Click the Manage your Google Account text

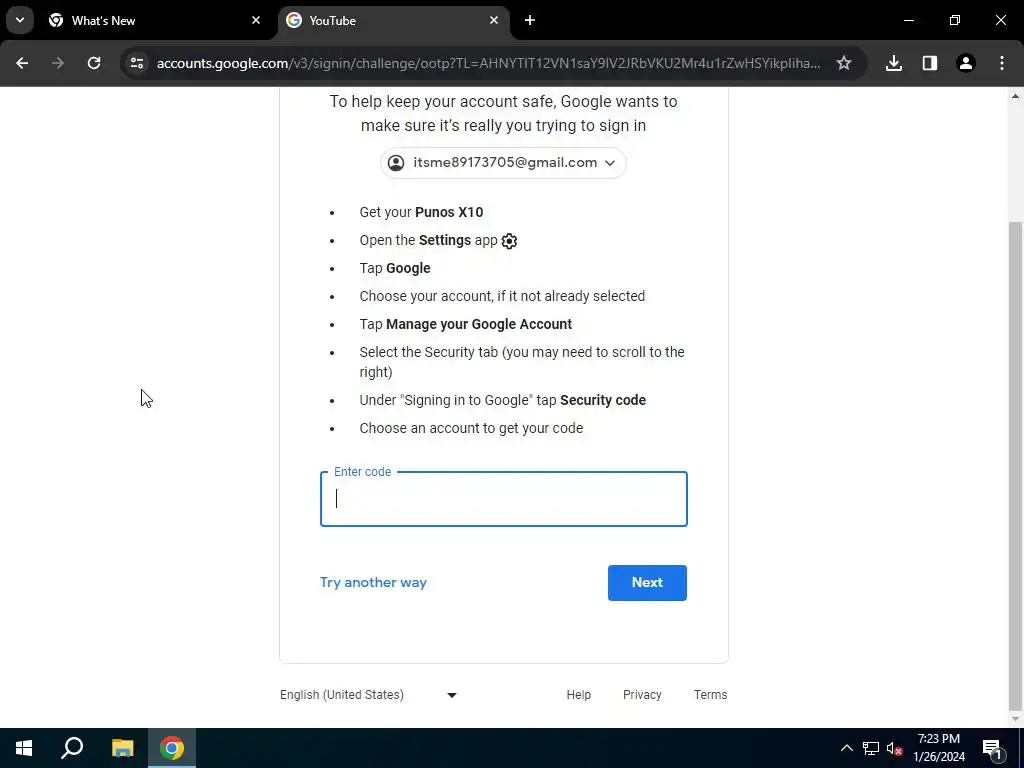479,325
